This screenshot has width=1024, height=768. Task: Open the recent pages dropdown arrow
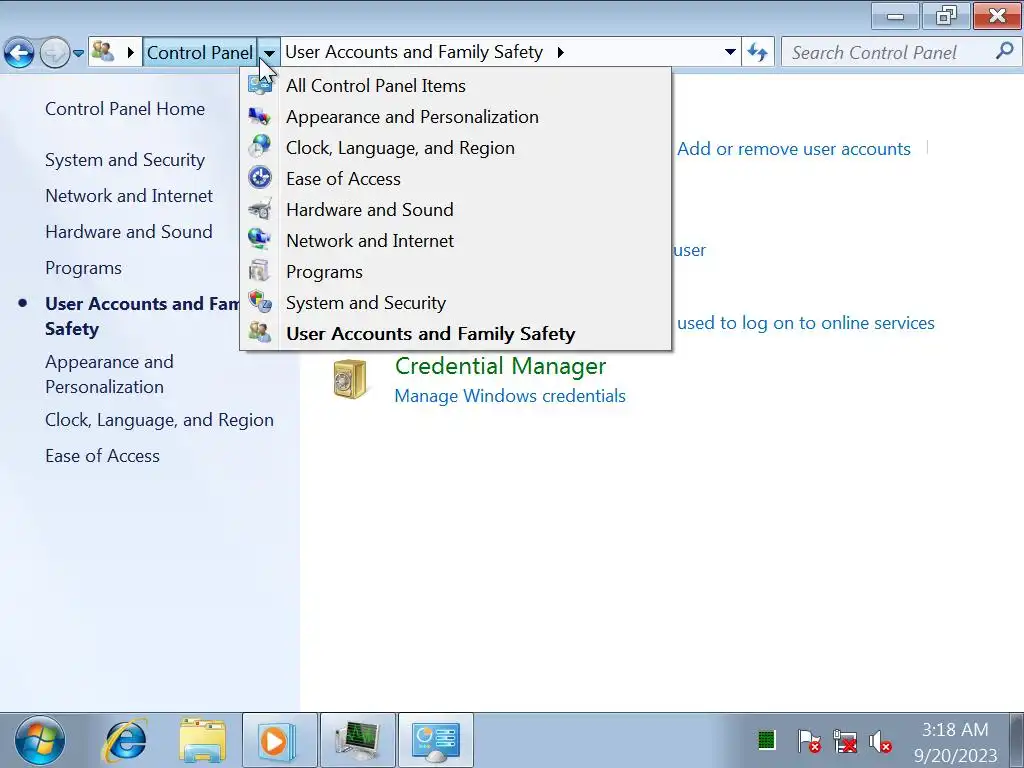coord(78,53)
